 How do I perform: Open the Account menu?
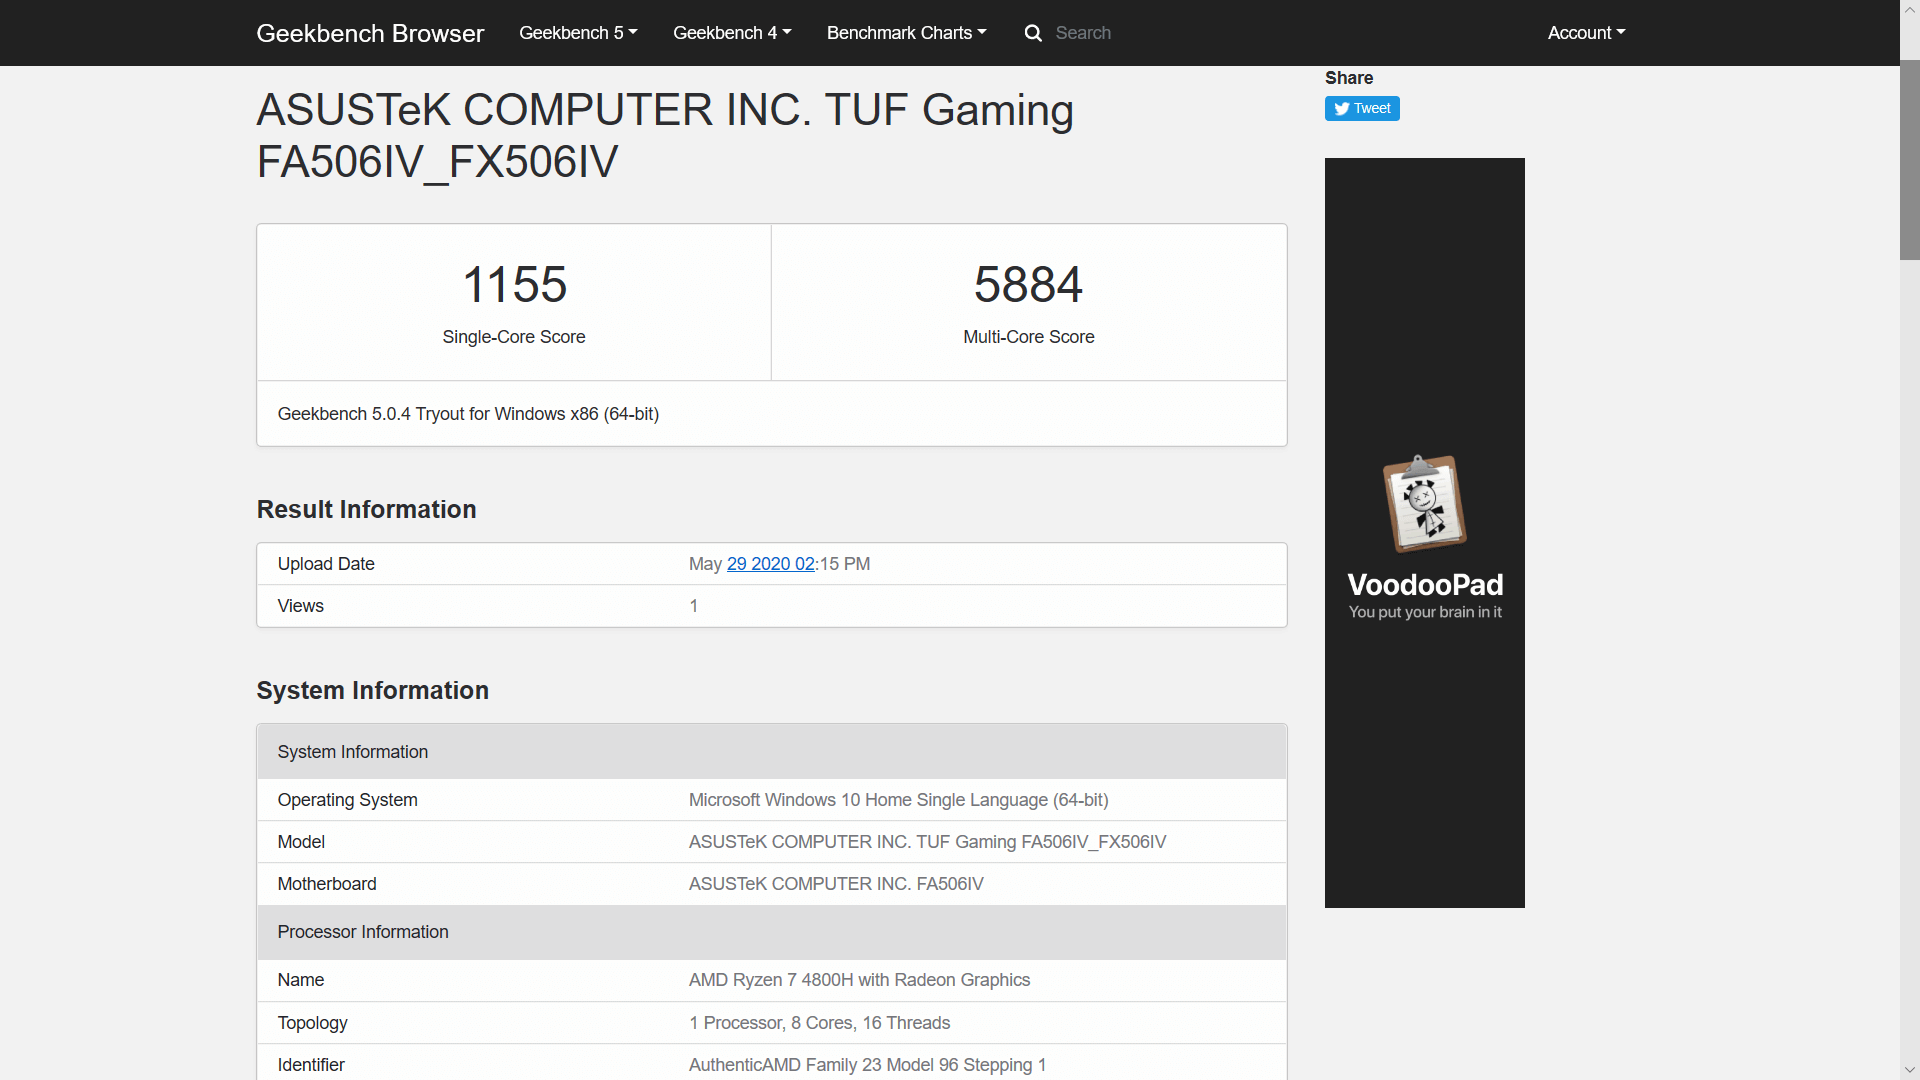click(x=1585, y=33)
